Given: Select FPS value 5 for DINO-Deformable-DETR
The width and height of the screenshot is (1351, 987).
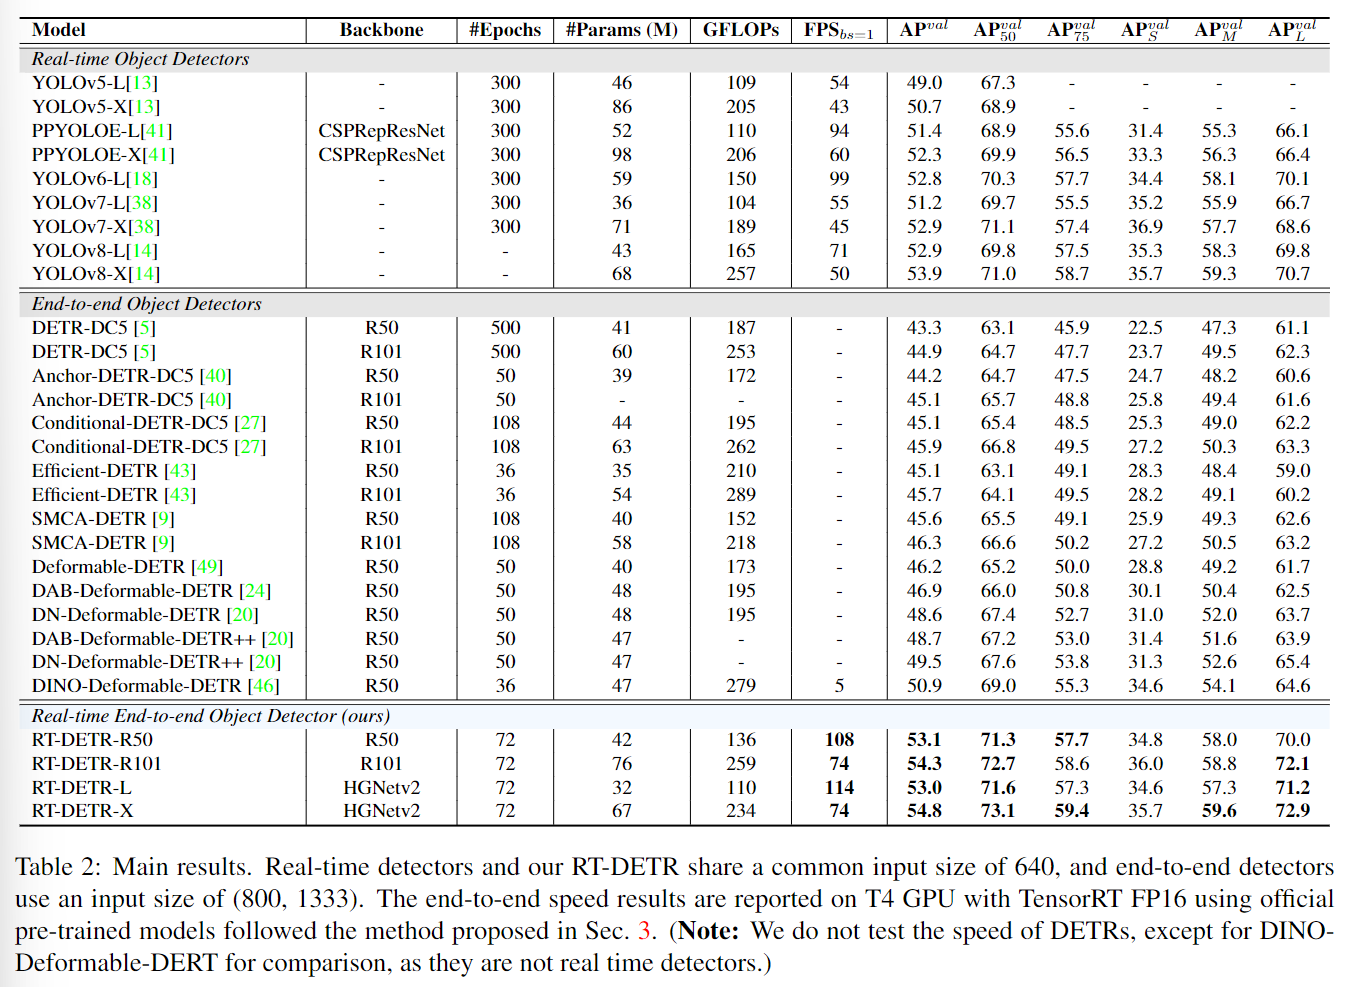Looking at the screenshot, I should [839, 686].
